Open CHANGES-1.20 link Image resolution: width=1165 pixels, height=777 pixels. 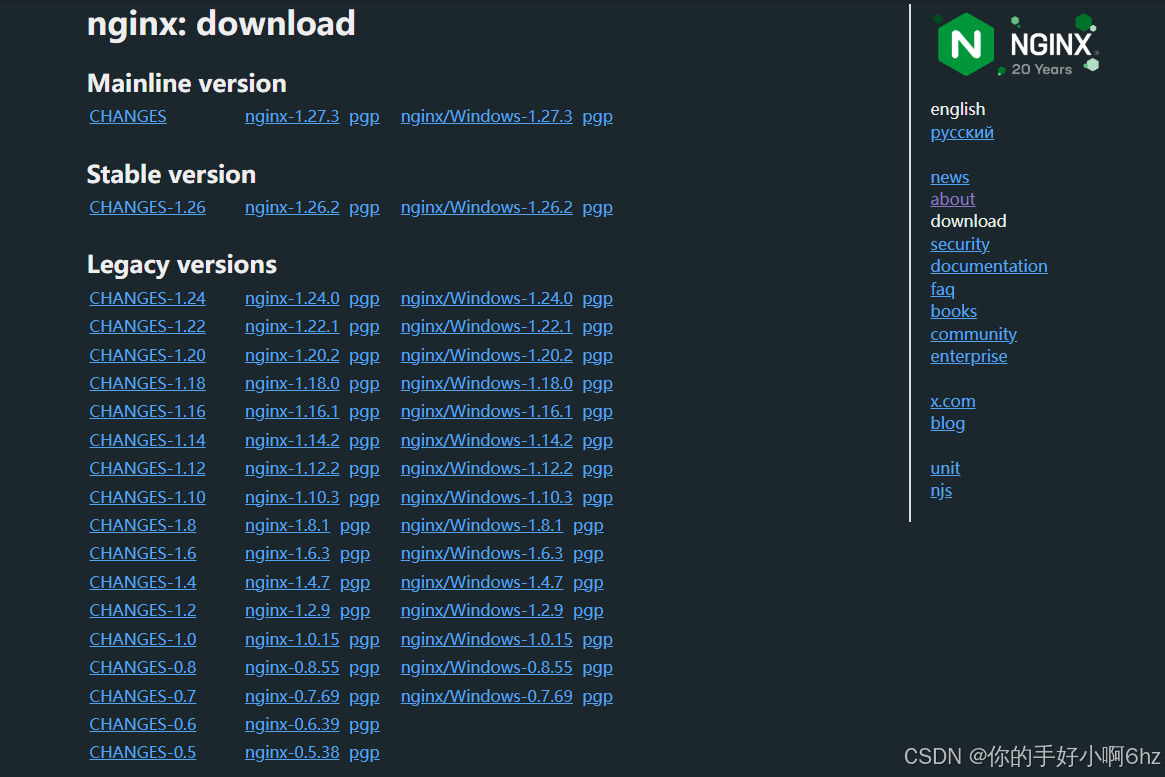click(x=147, y=356)
